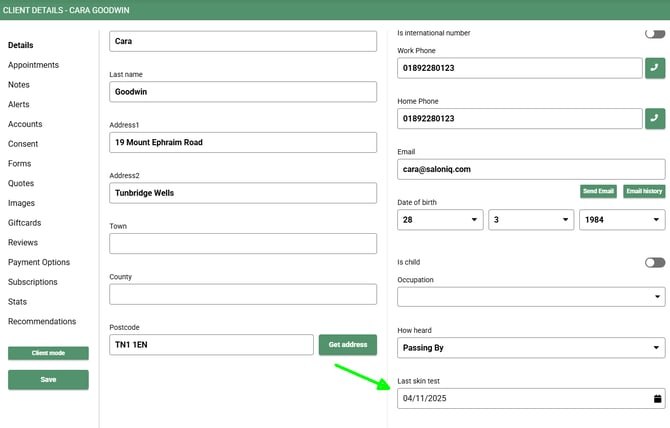Open Email history
The height and width of the screenshot is (428, 670).
[644, 191]
